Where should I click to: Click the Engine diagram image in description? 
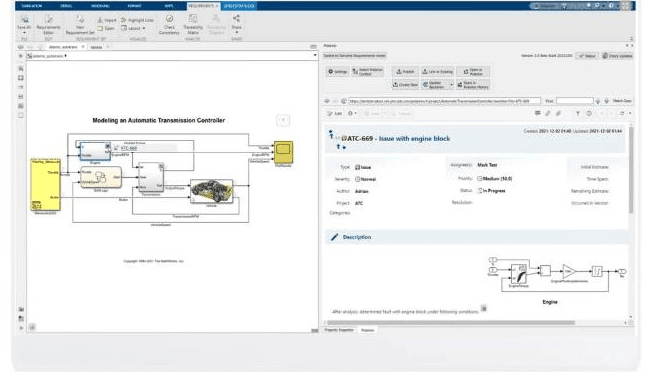pyautogui.click(x=557, y=274)
